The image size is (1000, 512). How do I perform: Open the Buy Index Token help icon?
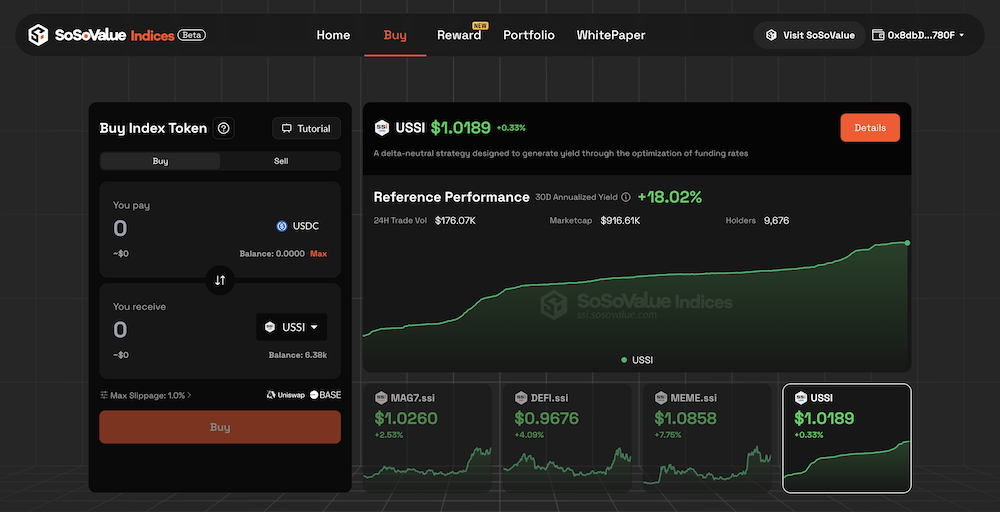pyautogui.click(x=224, y=128)
